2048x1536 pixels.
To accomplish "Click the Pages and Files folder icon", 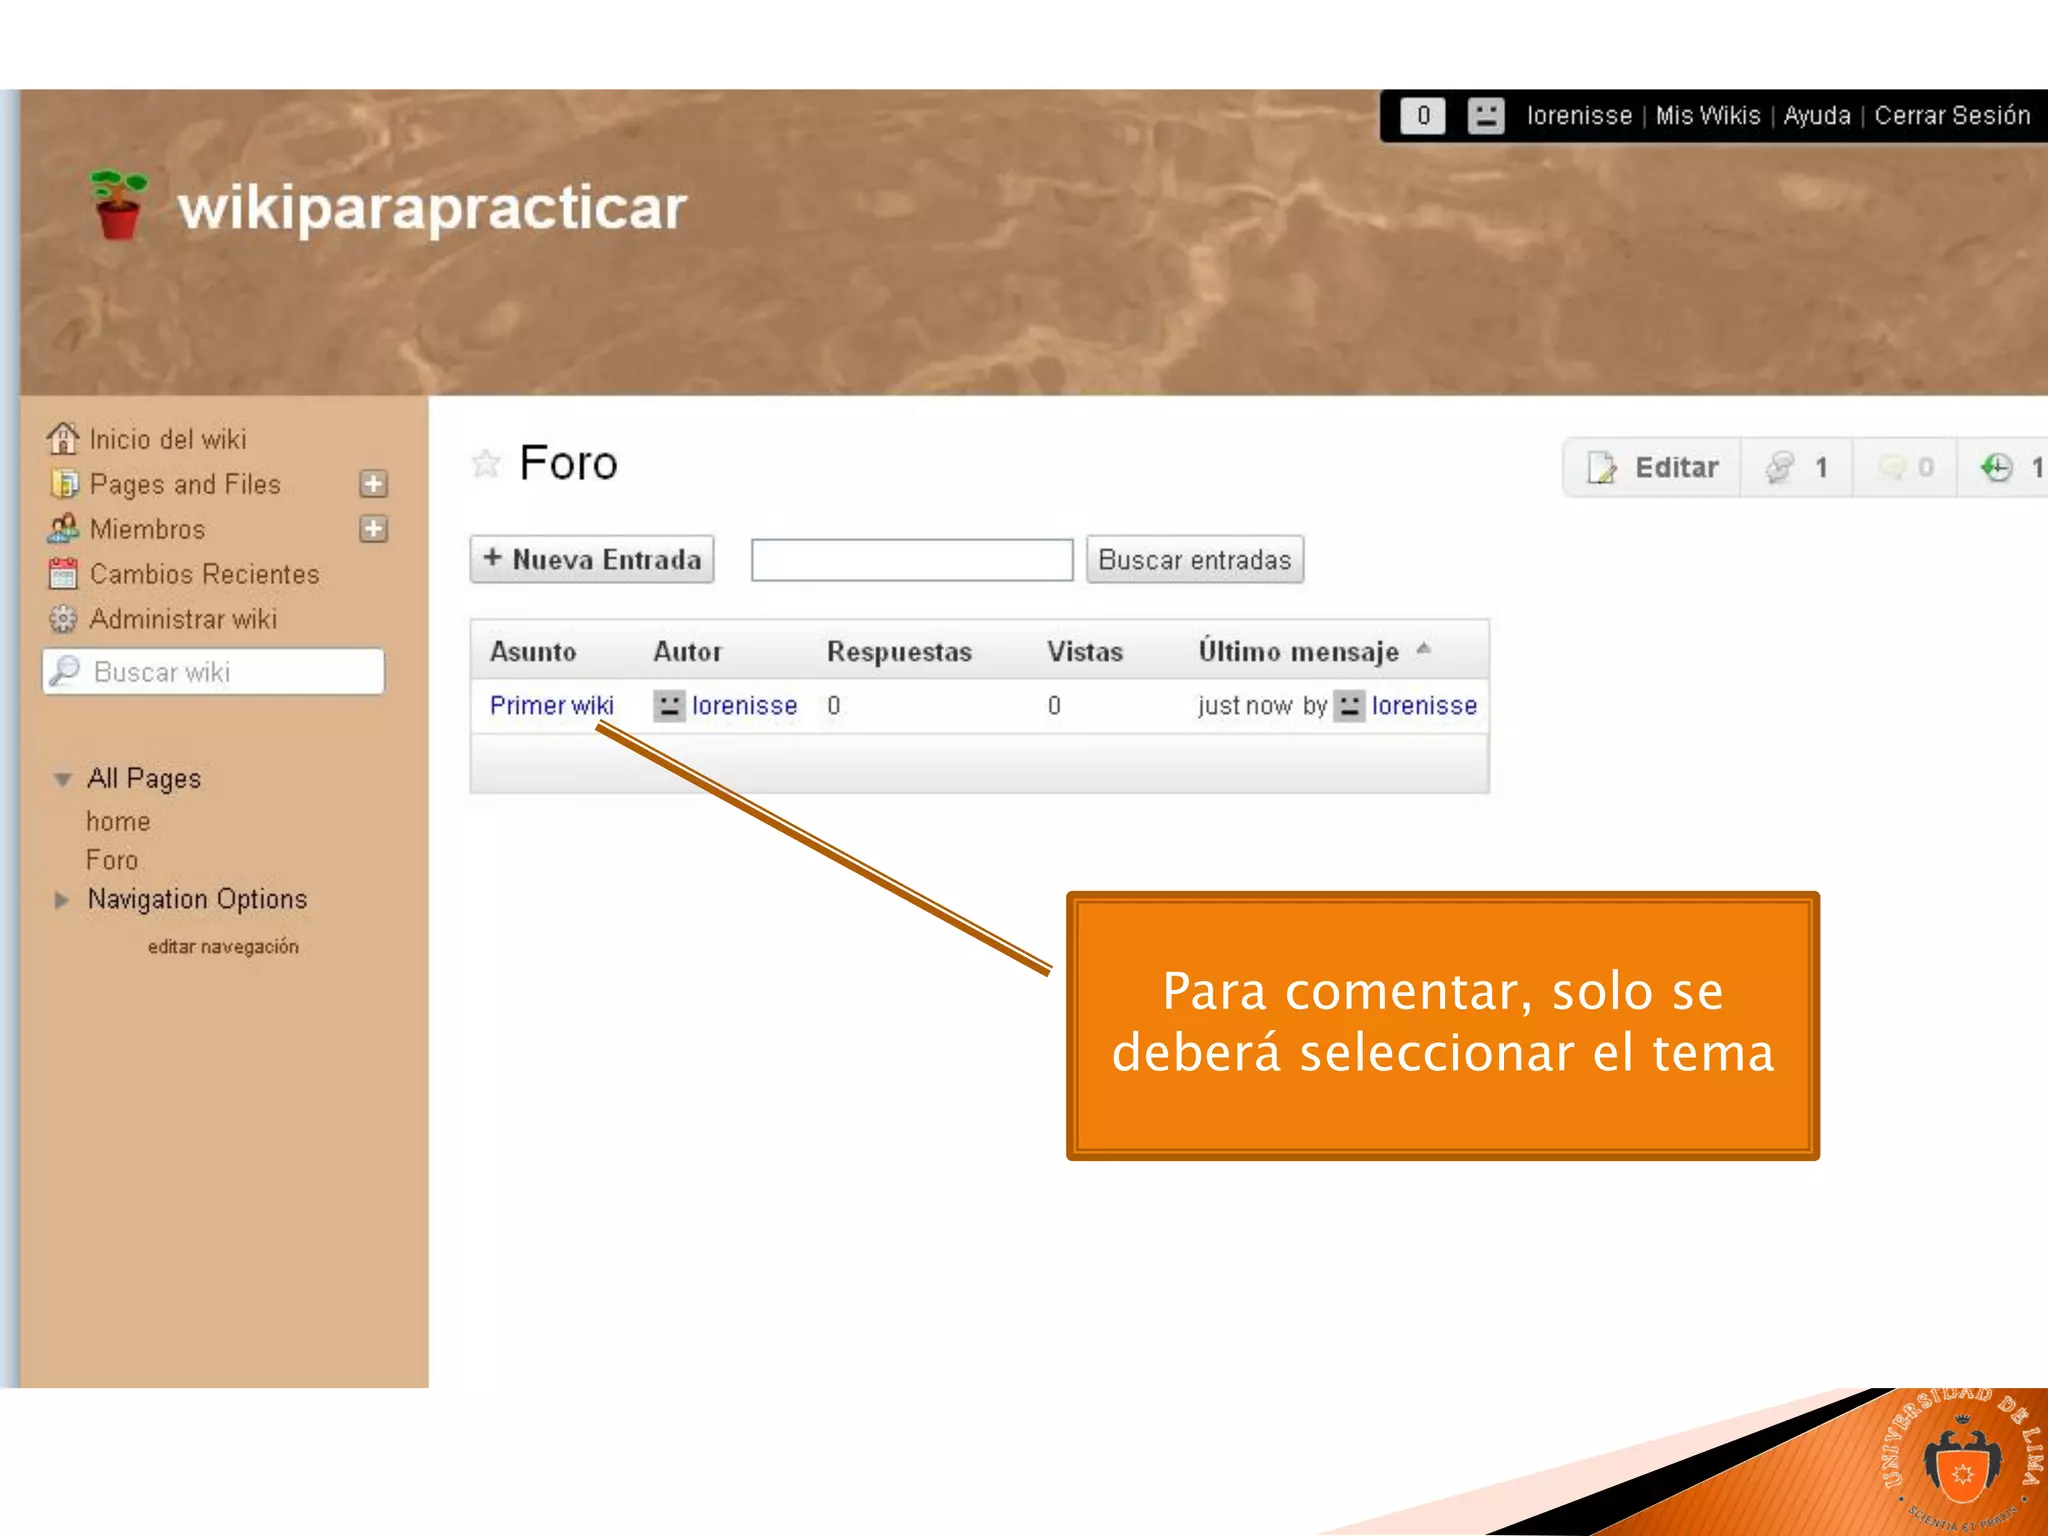I will pyautogui.click(x=63, y=484).
